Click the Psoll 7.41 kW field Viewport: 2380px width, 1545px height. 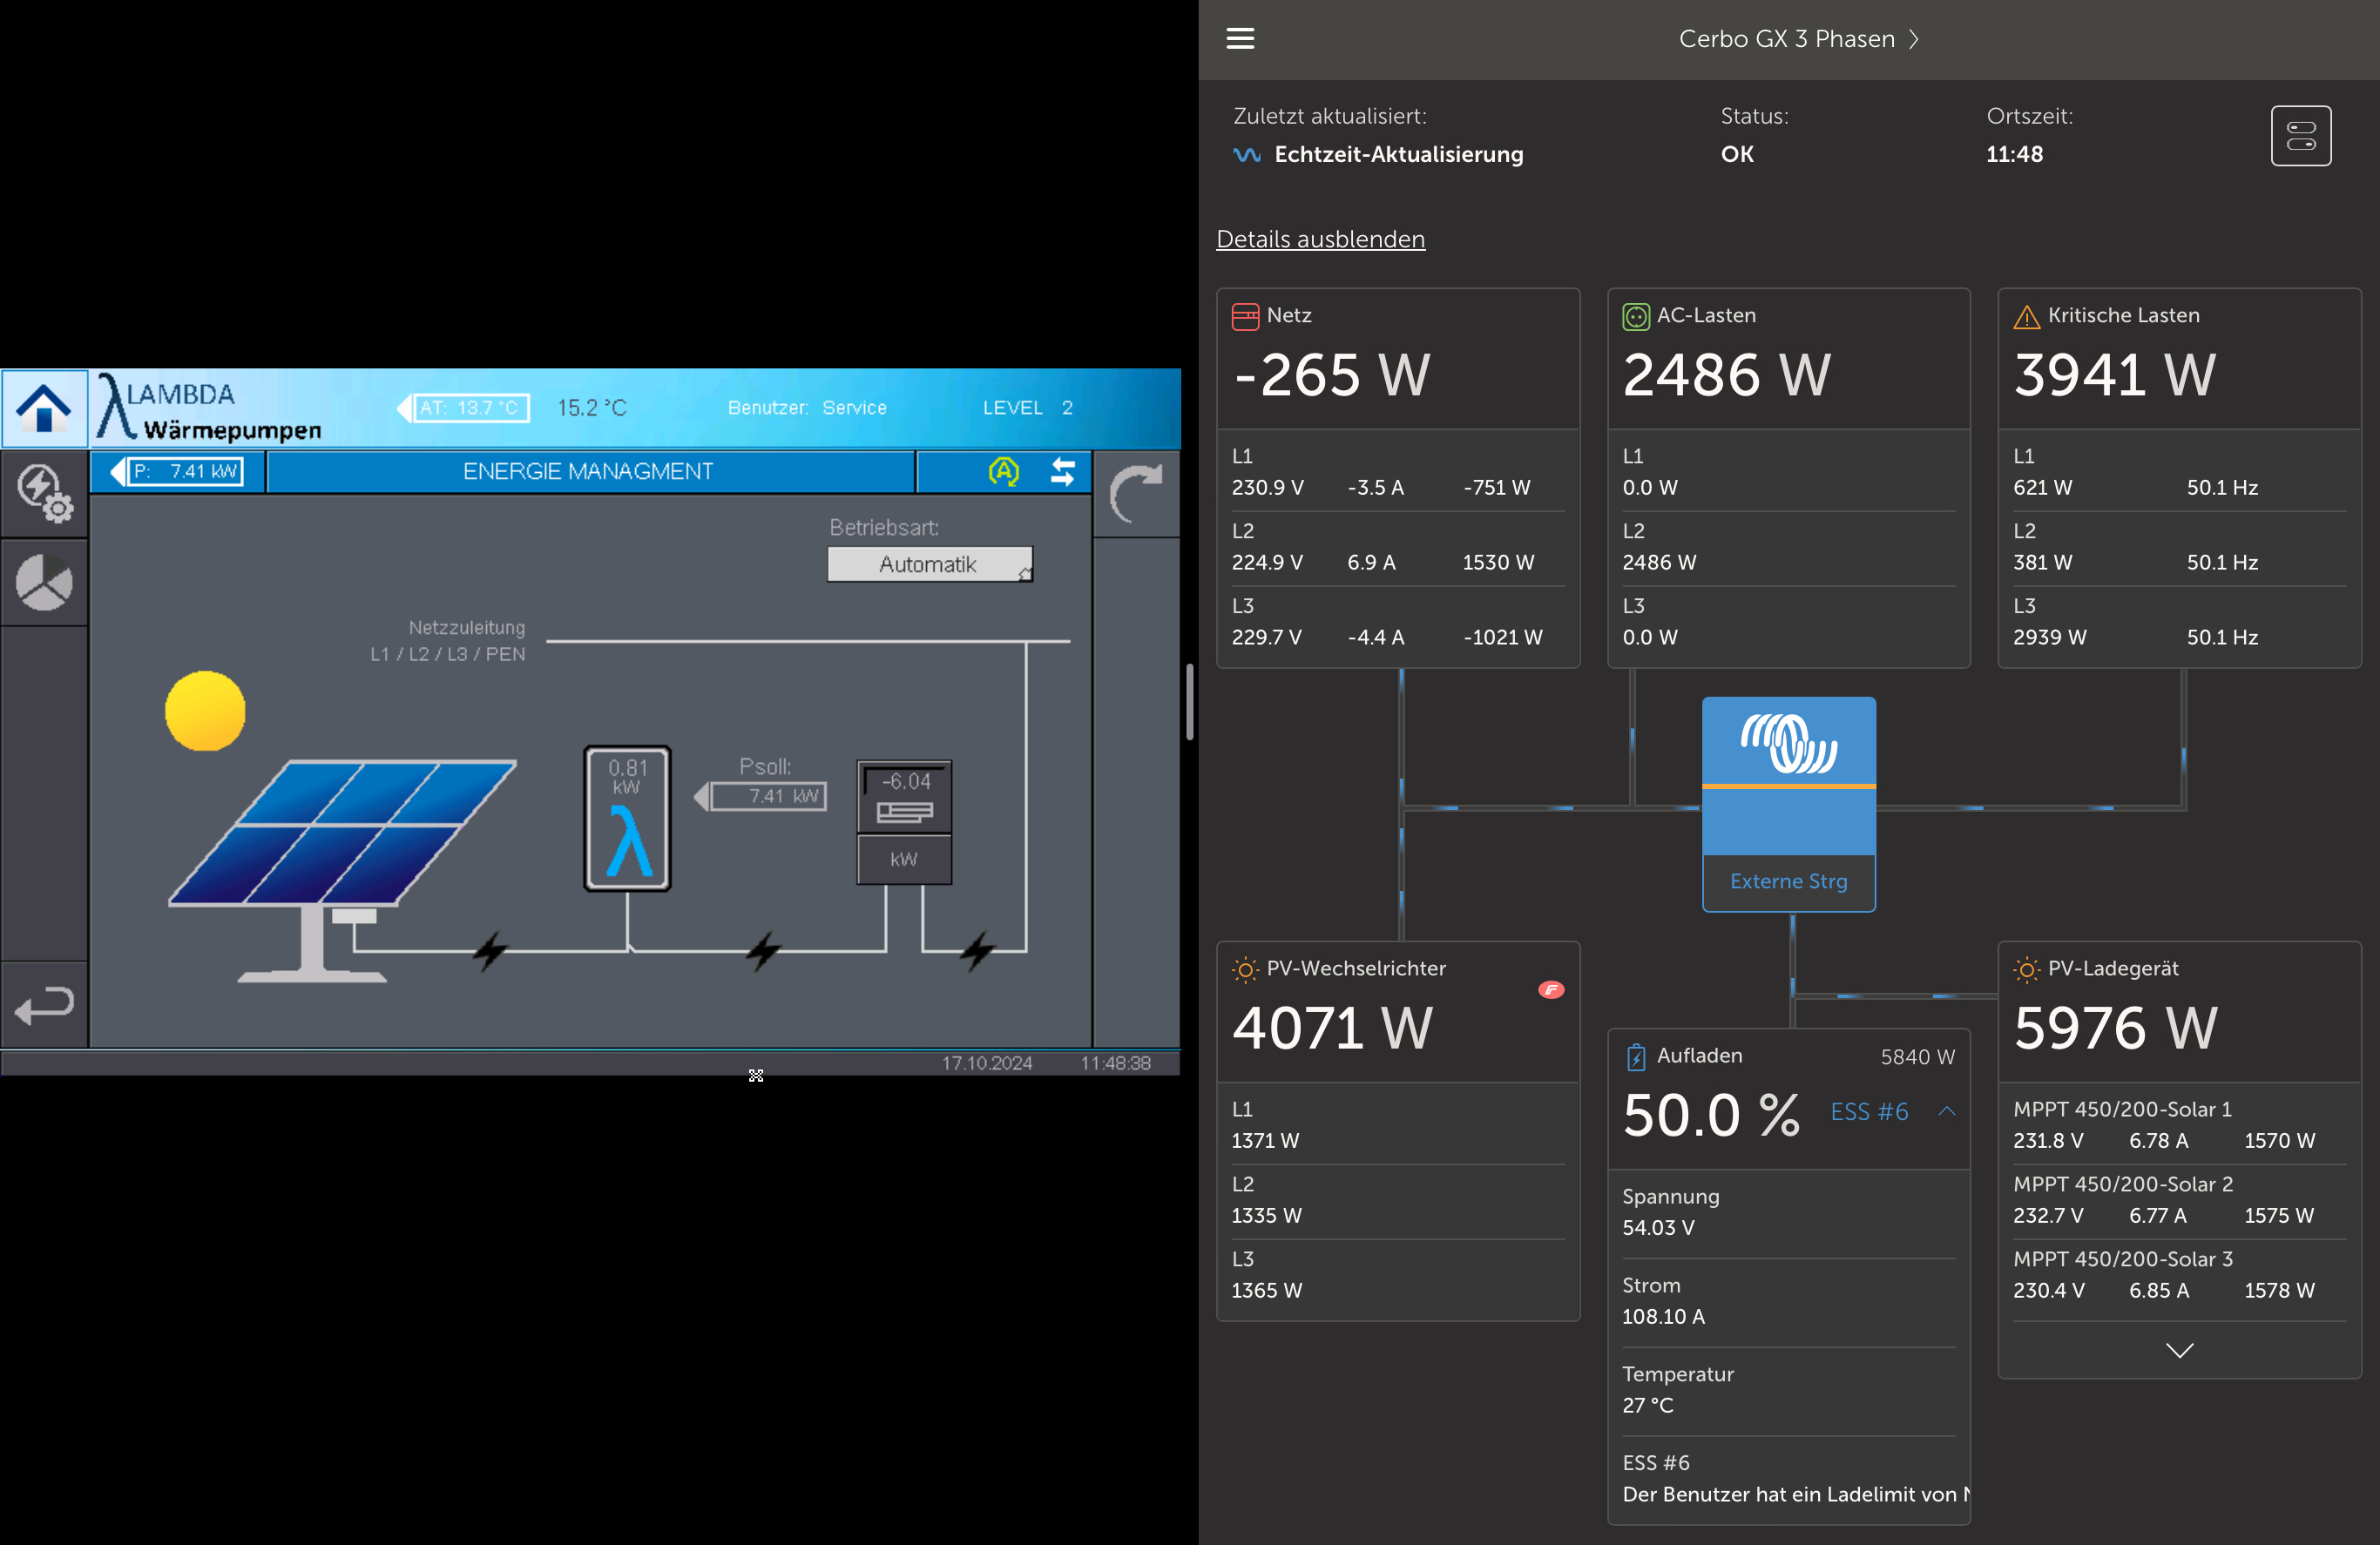pos(768,796)
